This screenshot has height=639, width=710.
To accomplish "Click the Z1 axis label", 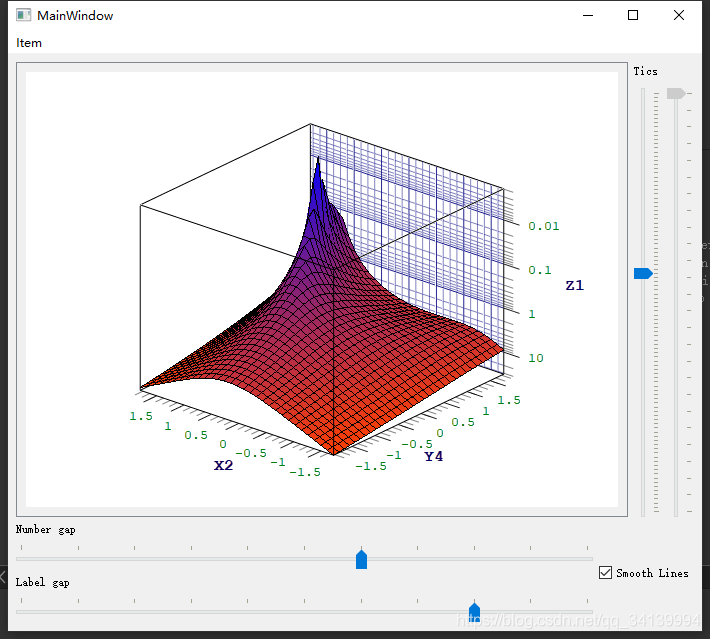I will [x=575, y=285].
